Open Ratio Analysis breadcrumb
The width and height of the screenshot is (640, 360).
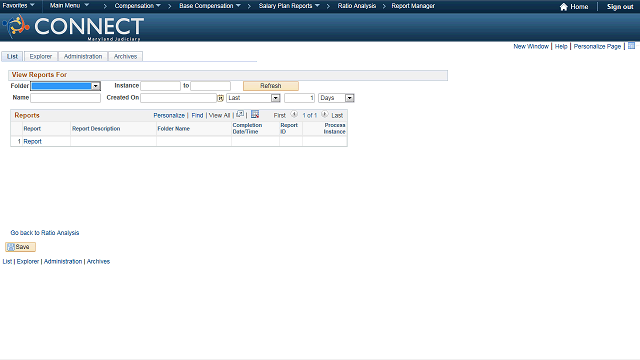pyautogui.click(x=357, y=6)
